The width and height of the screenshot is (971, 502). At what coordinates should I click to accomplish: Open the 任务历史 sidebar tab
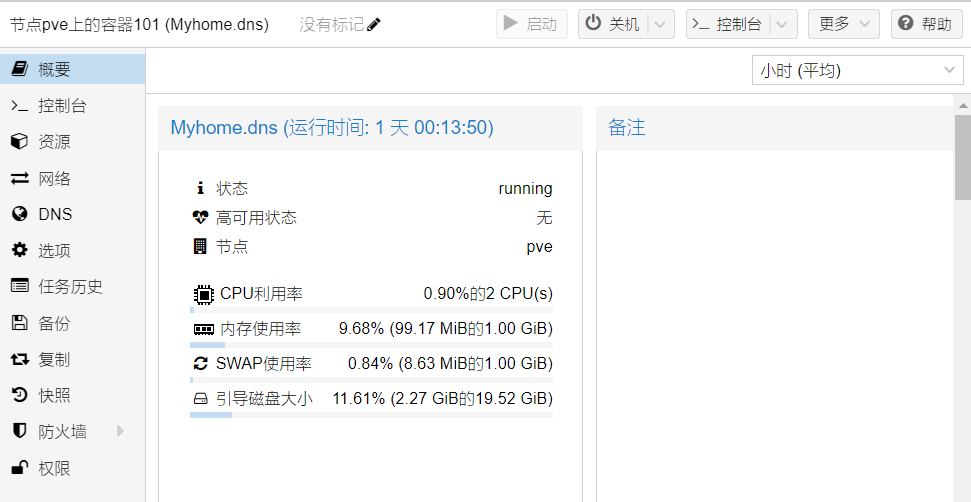(x=72, y=287)
